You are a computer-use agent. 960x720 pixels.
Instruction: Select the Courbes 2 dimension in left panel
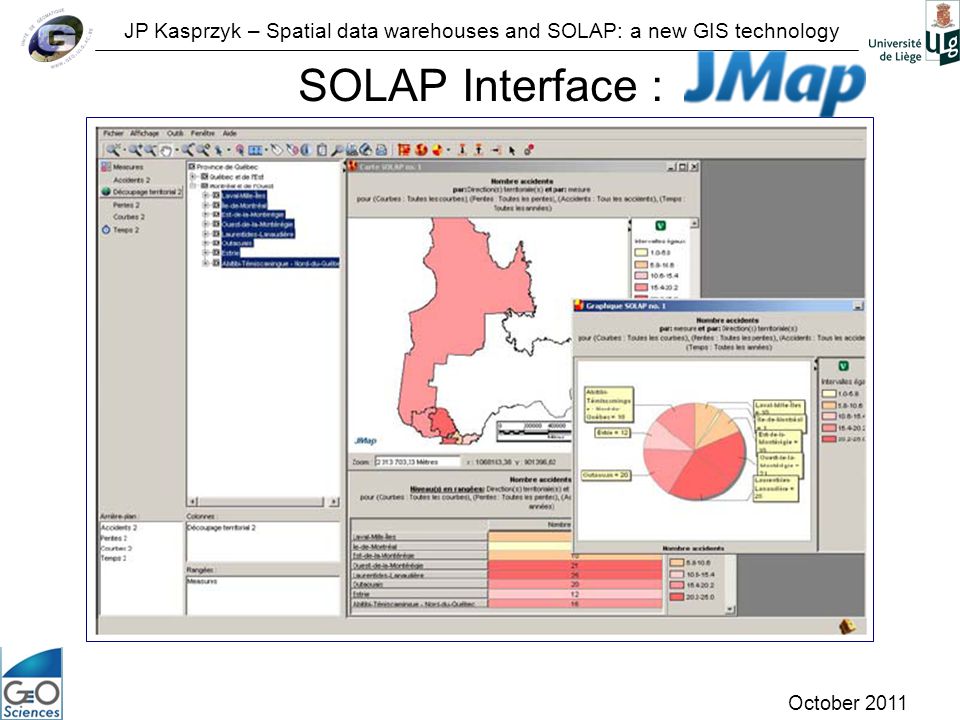click(x=129, y=217)
